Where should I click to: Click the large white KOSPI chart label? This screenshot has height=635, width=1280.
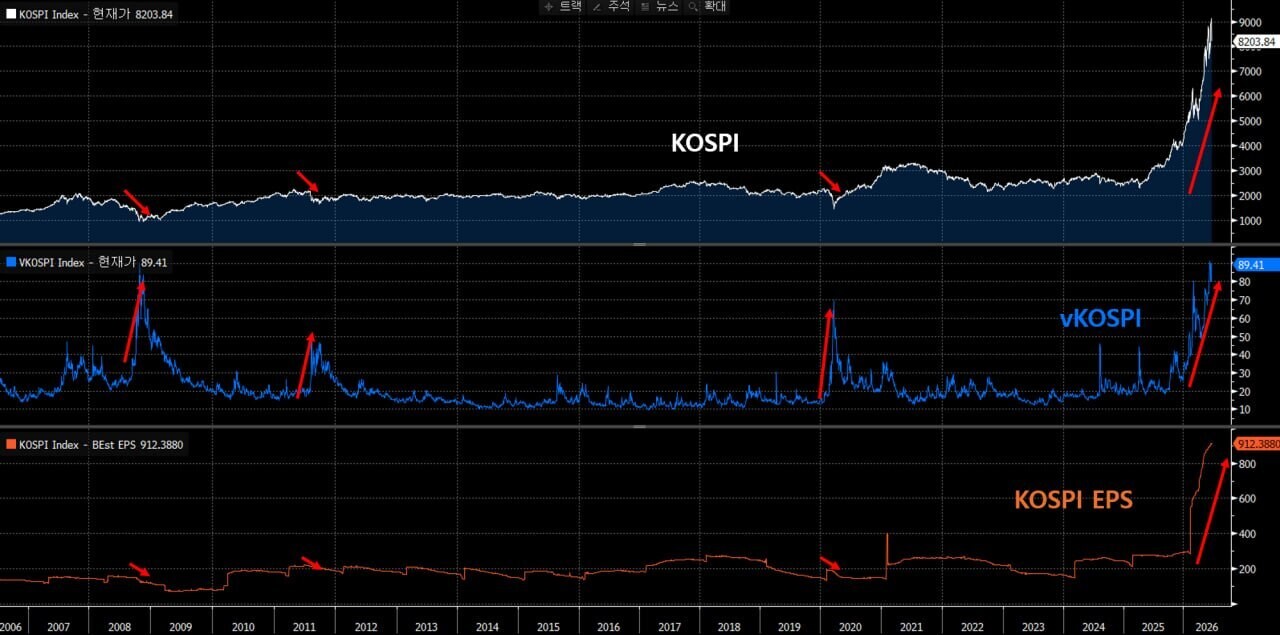click(x=704, y=143)
